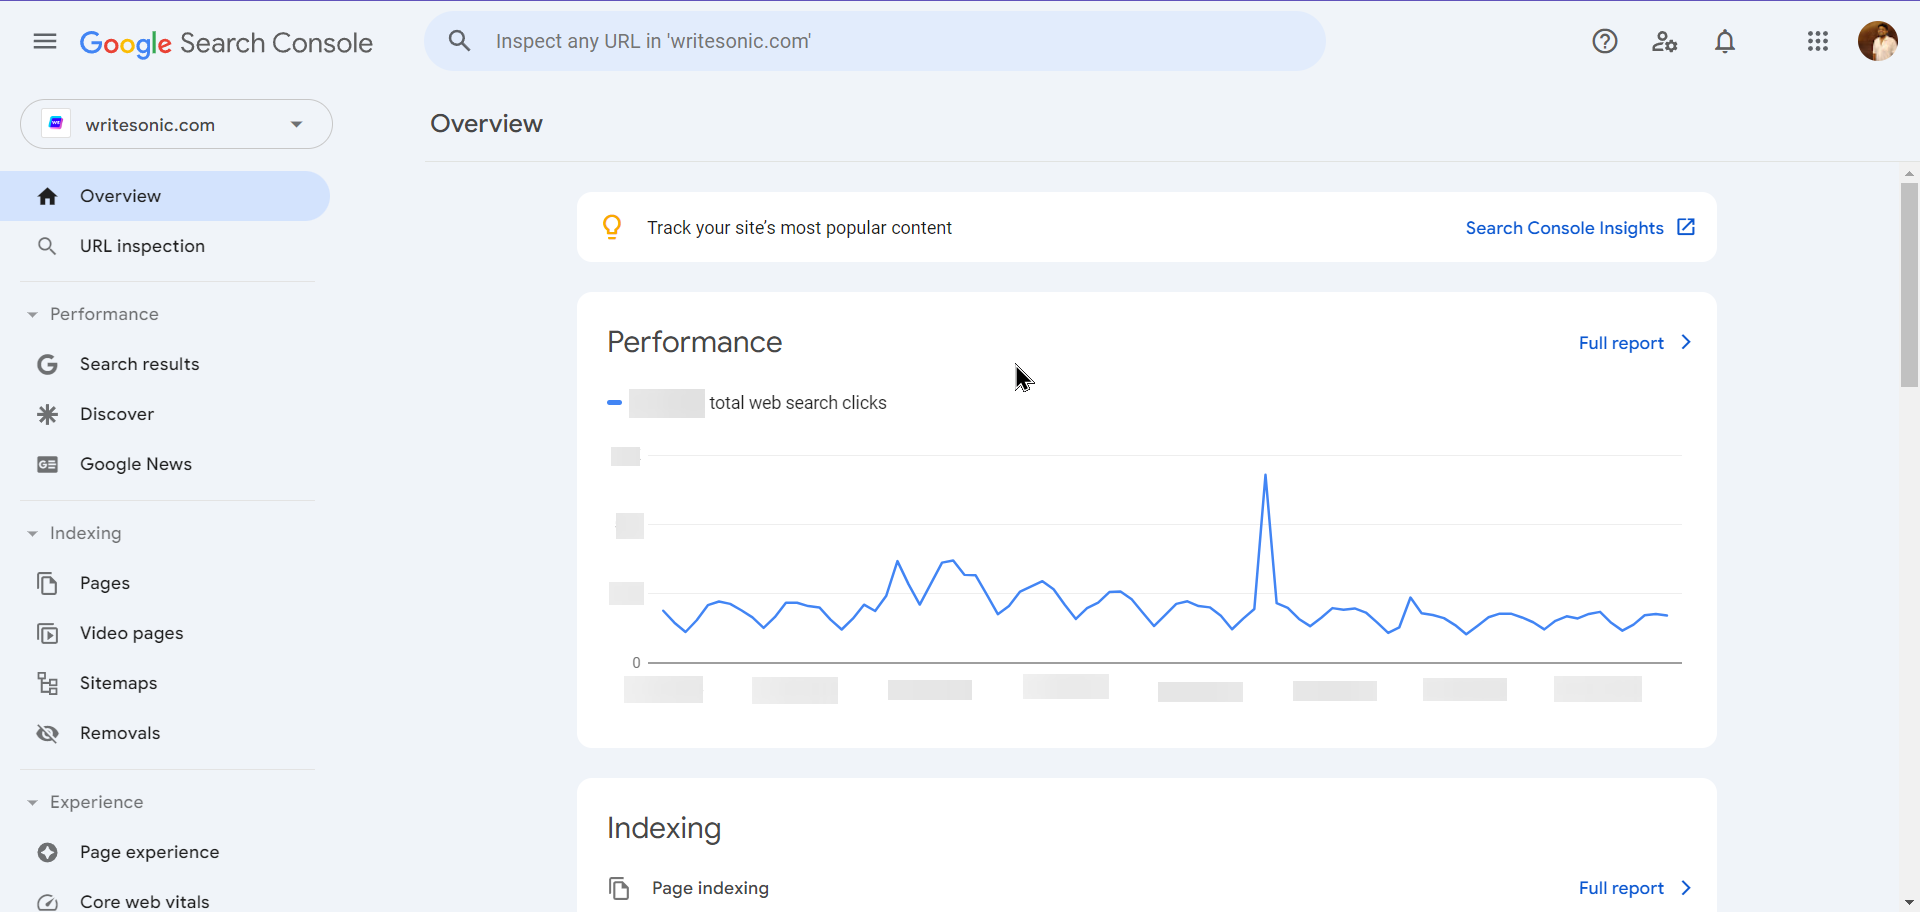Select URL inspection in the sidebar
1920x912 pixels.
click(x=141, y=245)
